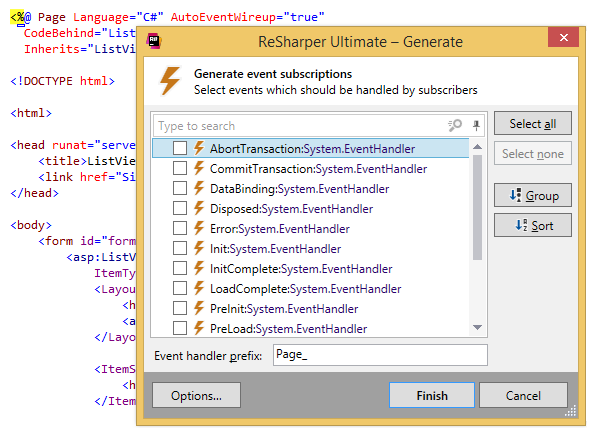Enable the Disposed event checkbox
This screenshot has width=600, height=430.
(x=180, y=208)
